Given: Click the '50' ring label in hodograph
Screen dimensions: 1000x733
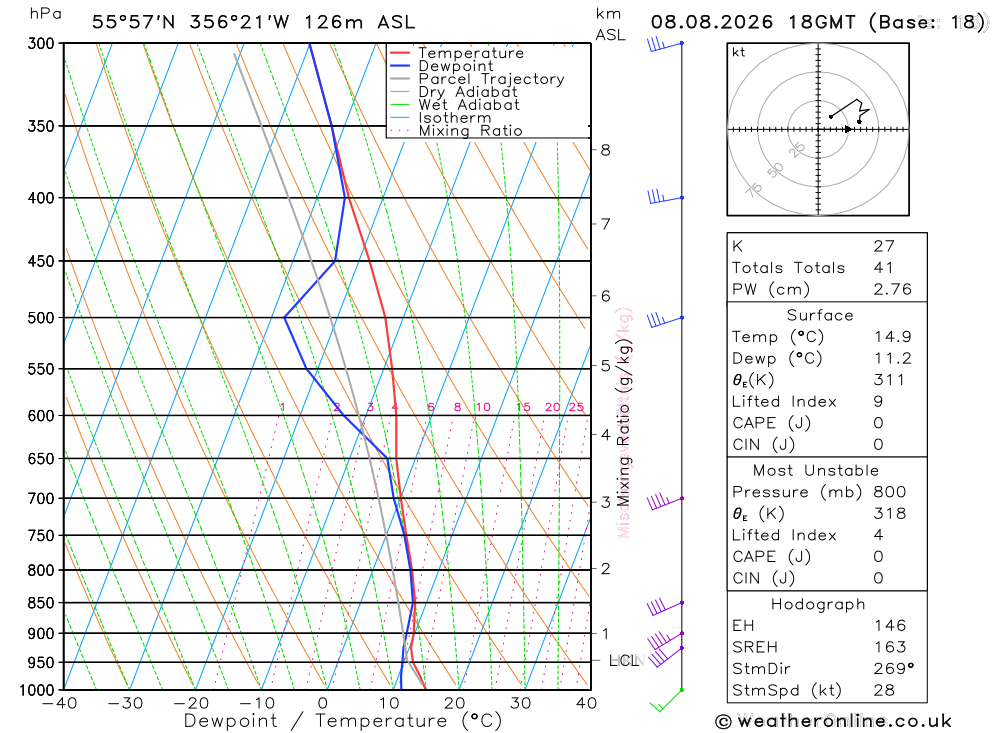Looking at the screenshot, I should tap(776, 170).
